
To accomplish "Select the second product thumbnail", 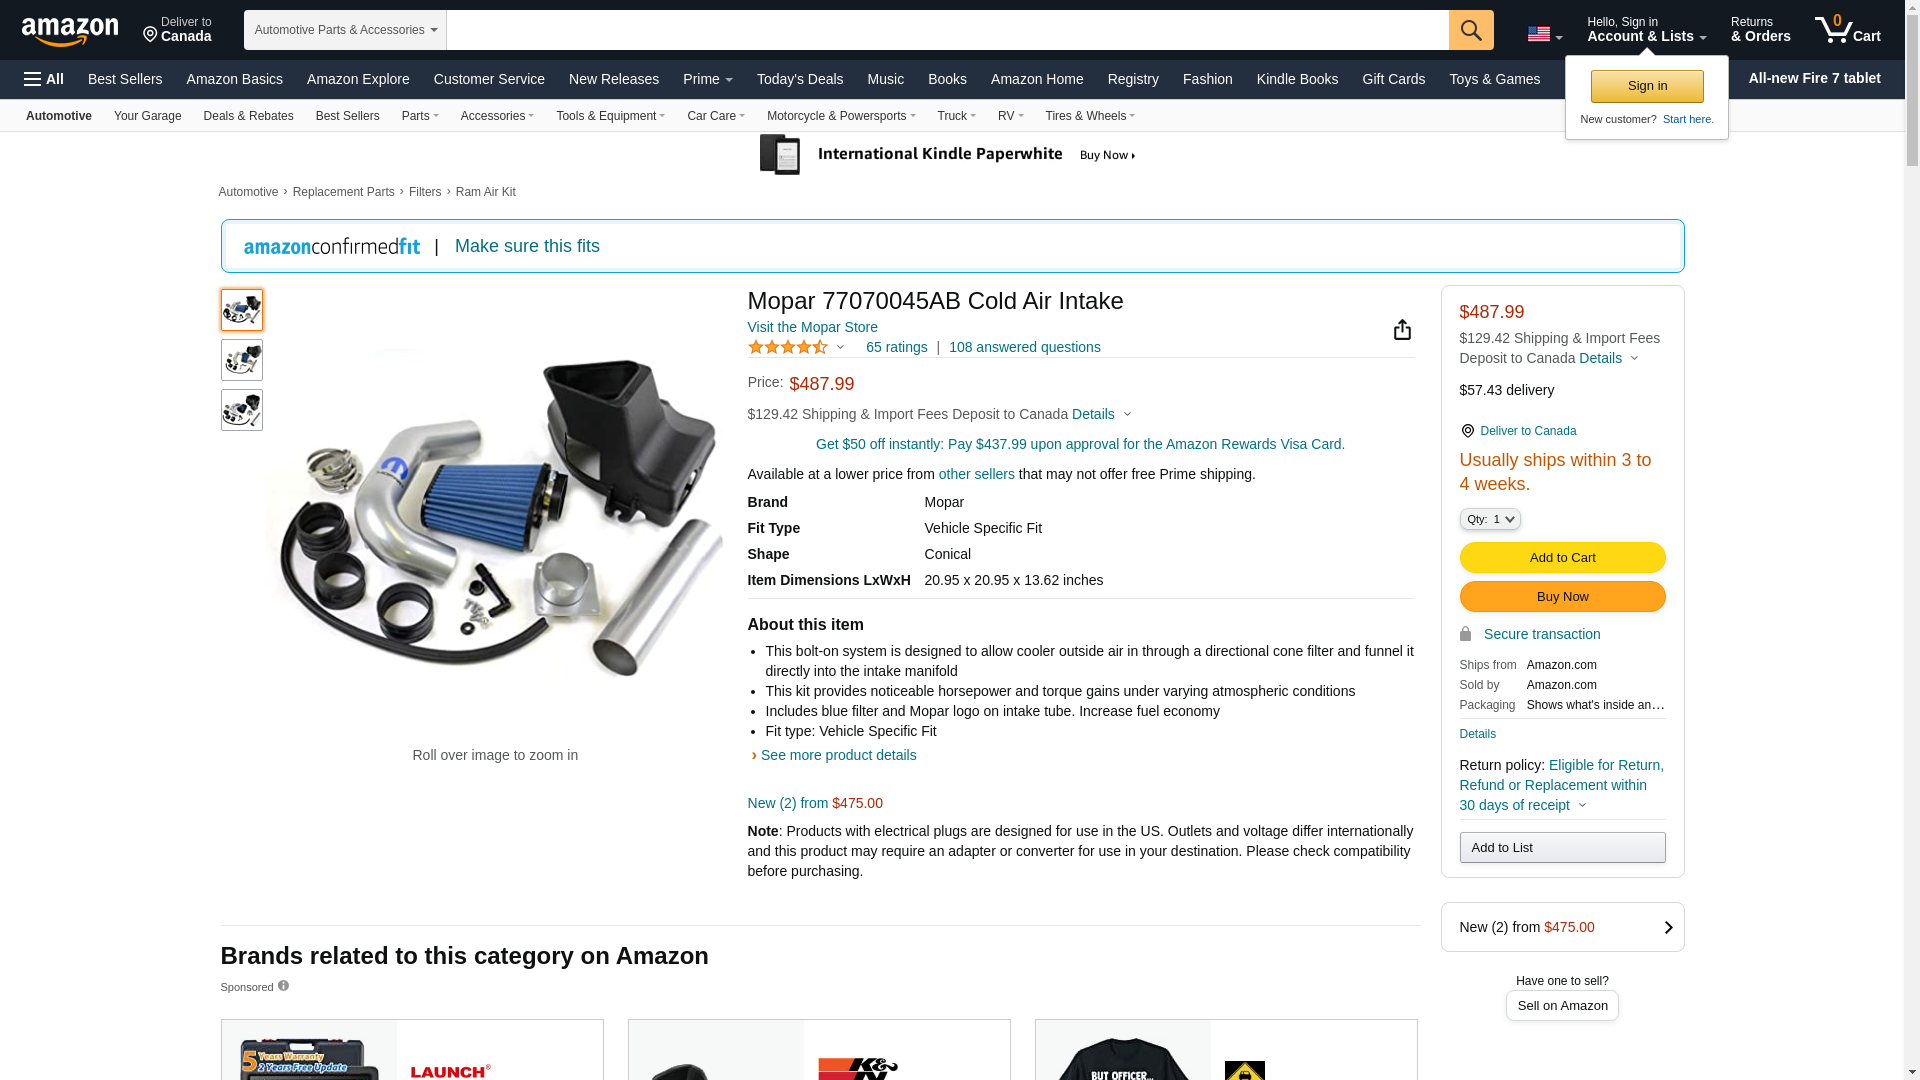I will click(x=242, y=360).
